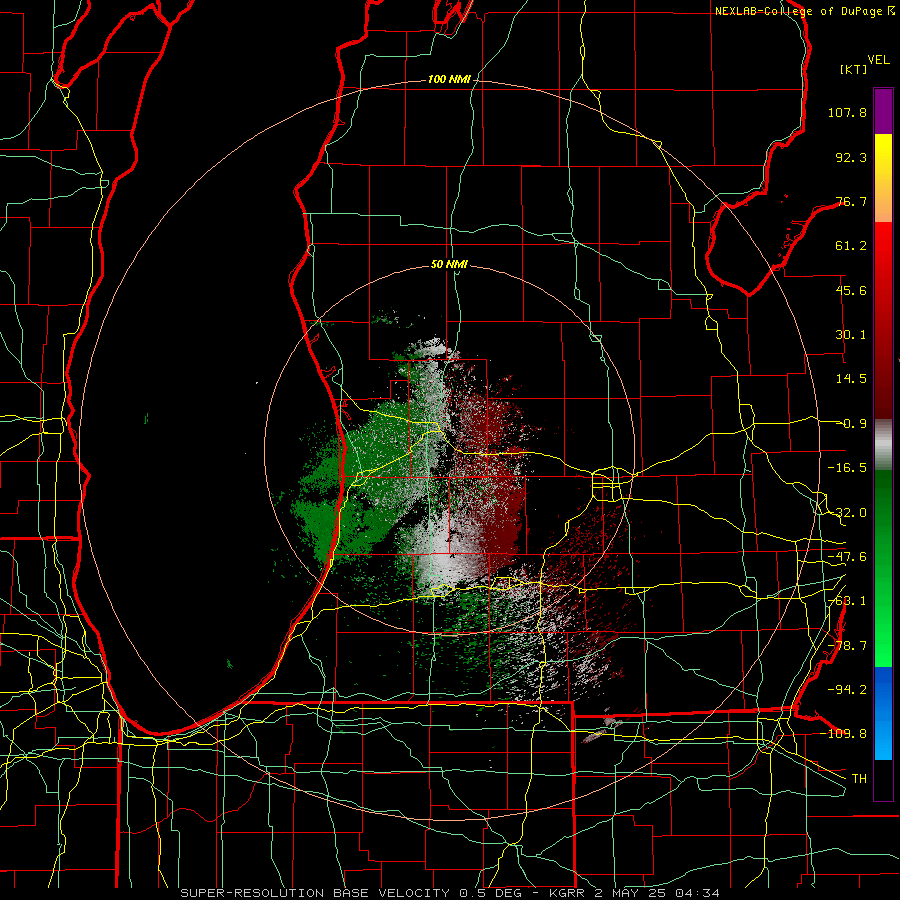This screenshot has width=900, height=900.
Task: Click the [KT] units label
Action: coord(854,69)
